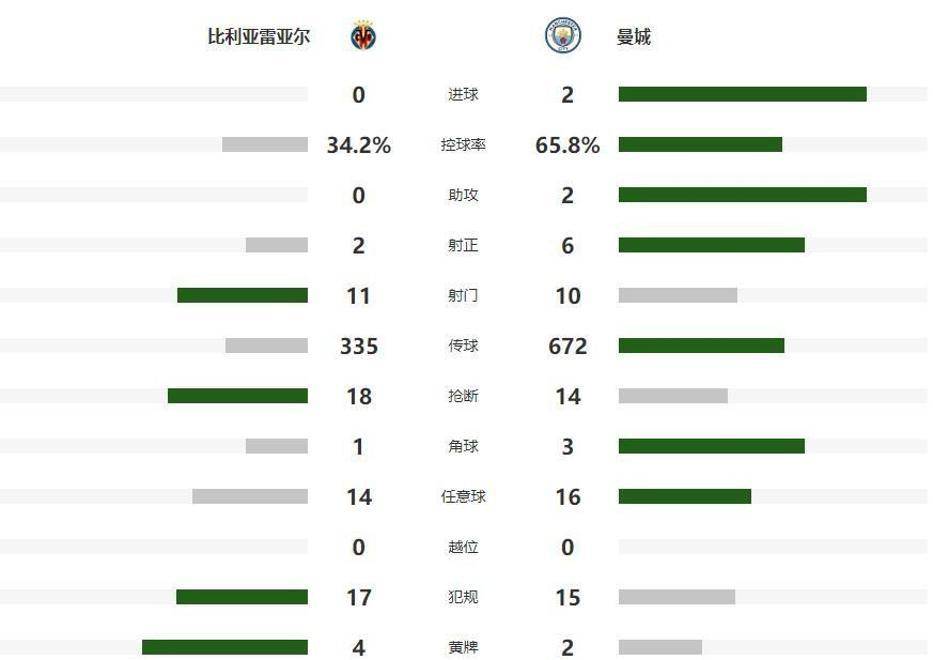Viewport: 933px width, 660px height.
Task: Click the 黄牌 stat label
Action: [463, 647]
